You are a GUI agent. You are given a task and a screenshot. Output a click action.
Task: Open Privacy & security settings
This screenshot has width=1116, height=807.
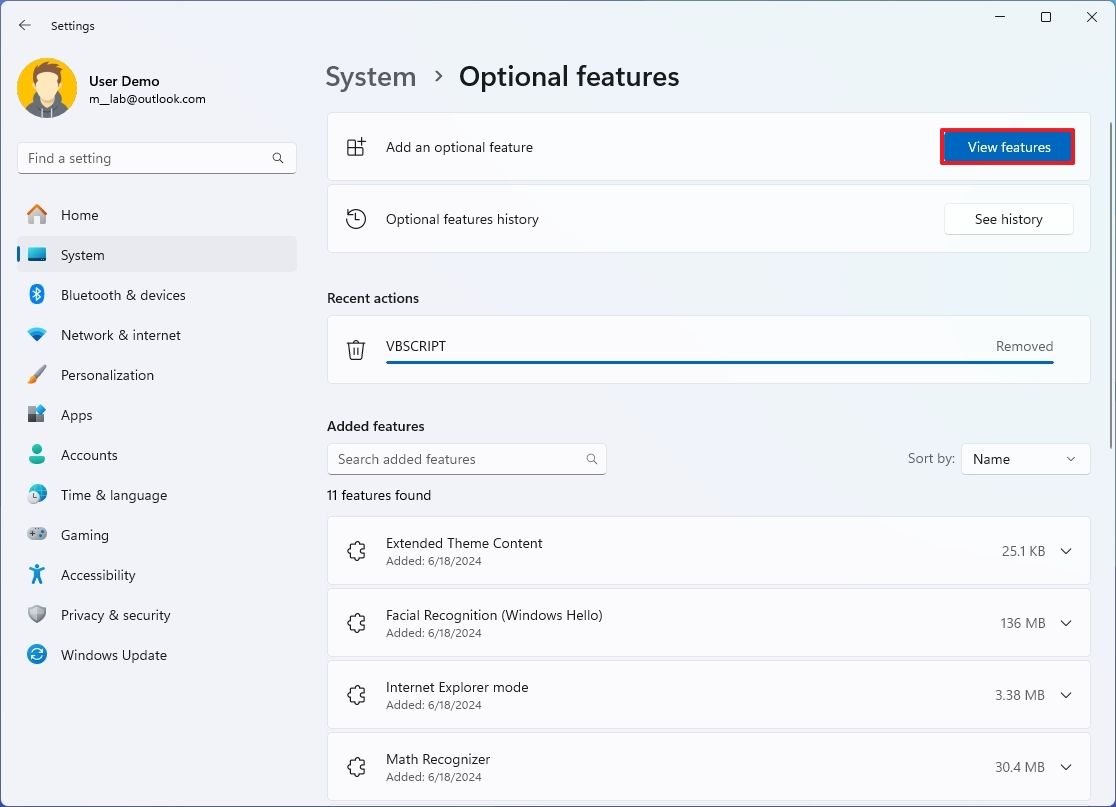(x=115, y=615)
